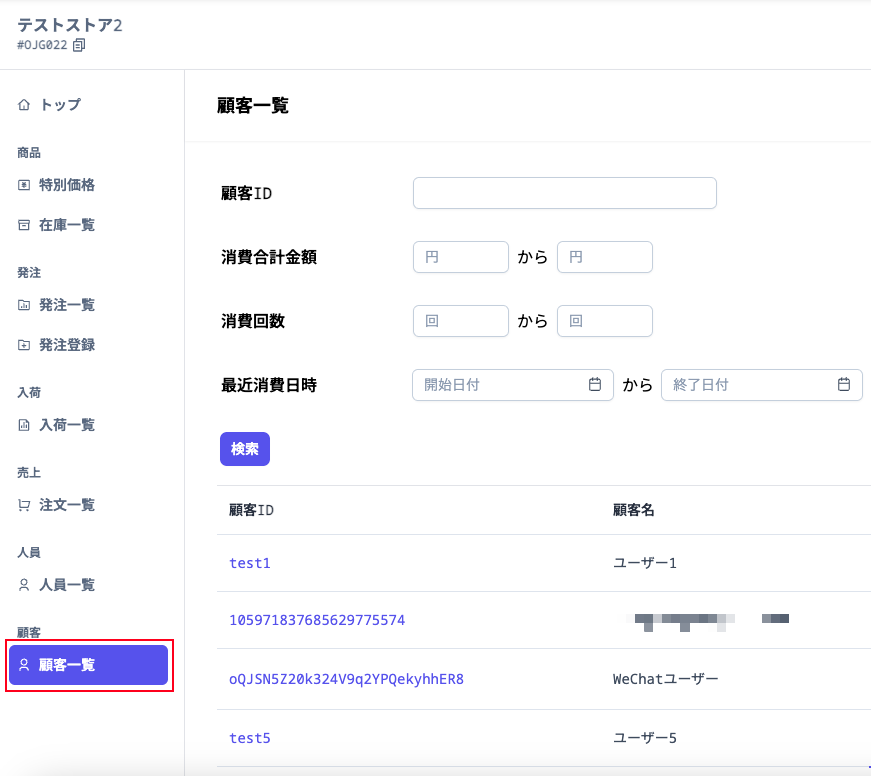Focus the 顧客ID text input
This screenshot has width=871, height=776.
pyautogui.click(x=565, y=193)
